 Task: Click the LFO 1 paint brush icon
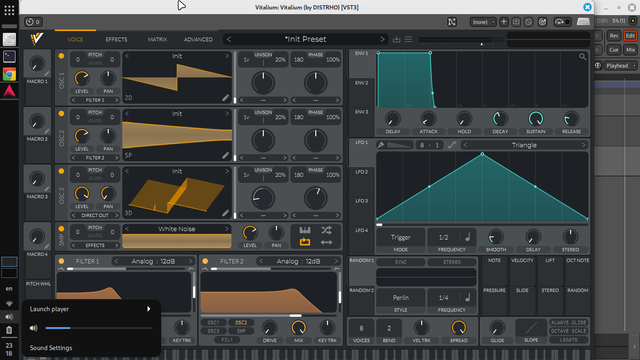tap(380, 145)
